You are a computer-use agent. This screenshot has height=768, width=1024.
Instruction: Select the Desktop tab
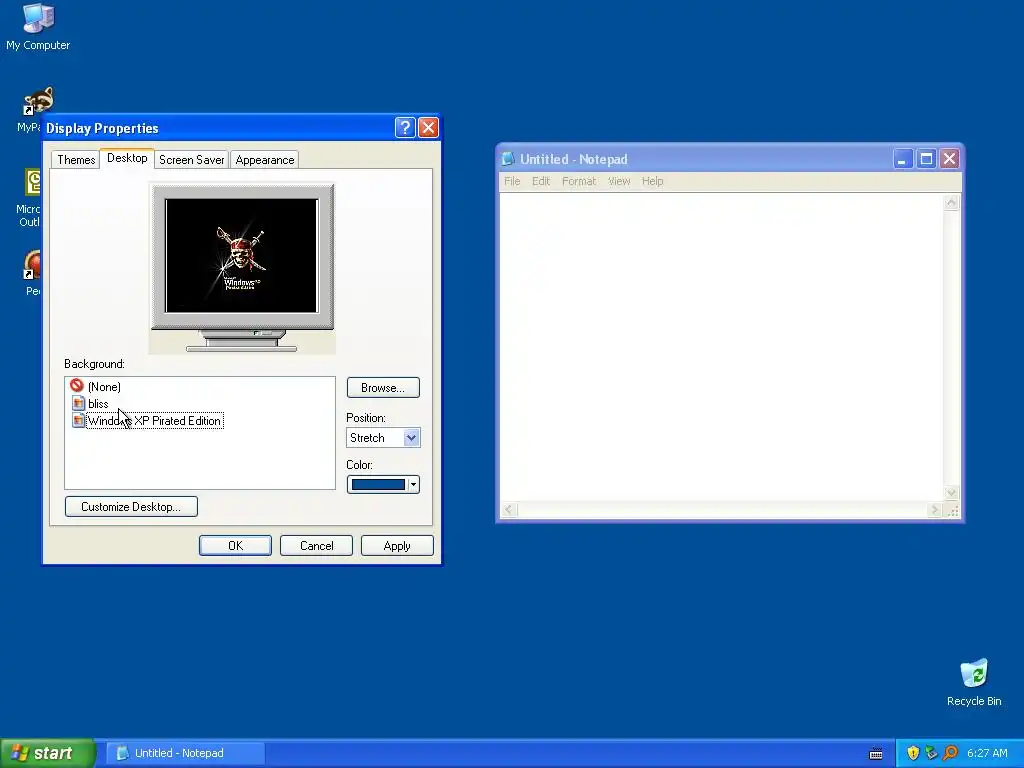click(x=127, y=158)
